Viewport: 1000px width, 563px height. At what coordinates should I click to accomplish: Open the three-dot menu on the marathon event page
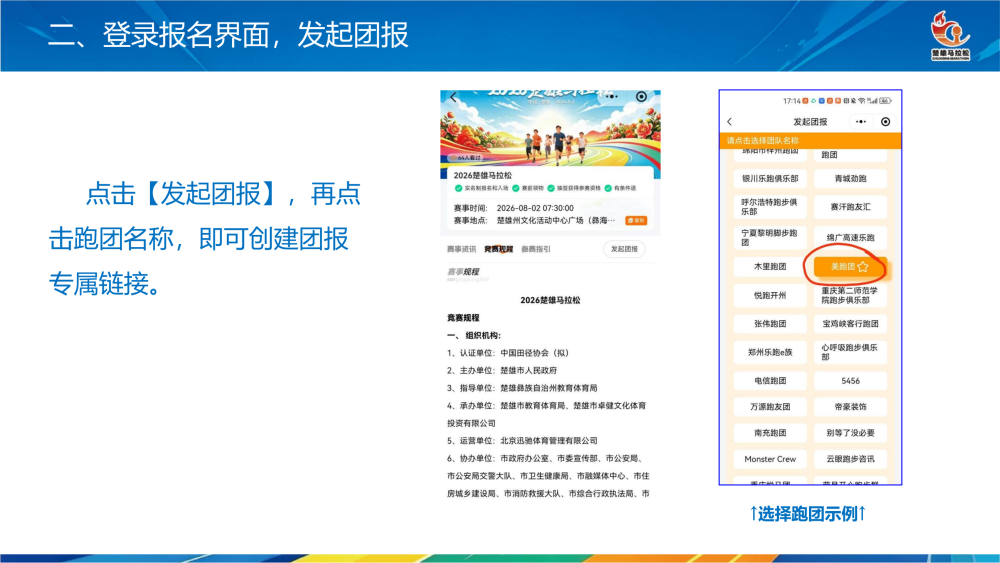[612, 97]
